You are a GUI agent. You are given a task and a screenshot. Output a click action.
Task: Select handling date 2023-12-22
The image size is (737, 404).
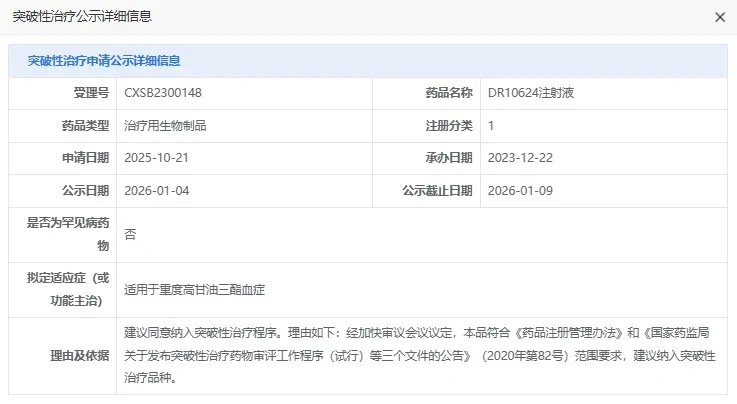coord(520,158)
